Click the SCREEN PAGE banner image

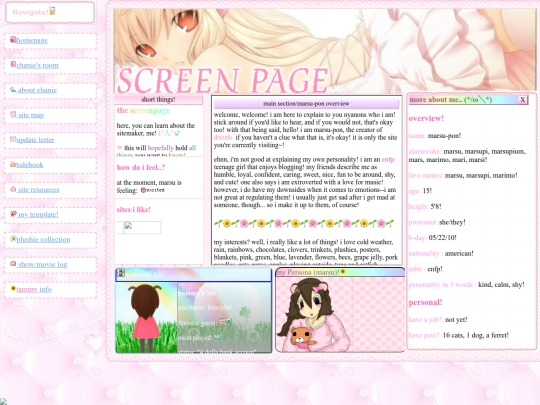(x=325, y=51)
